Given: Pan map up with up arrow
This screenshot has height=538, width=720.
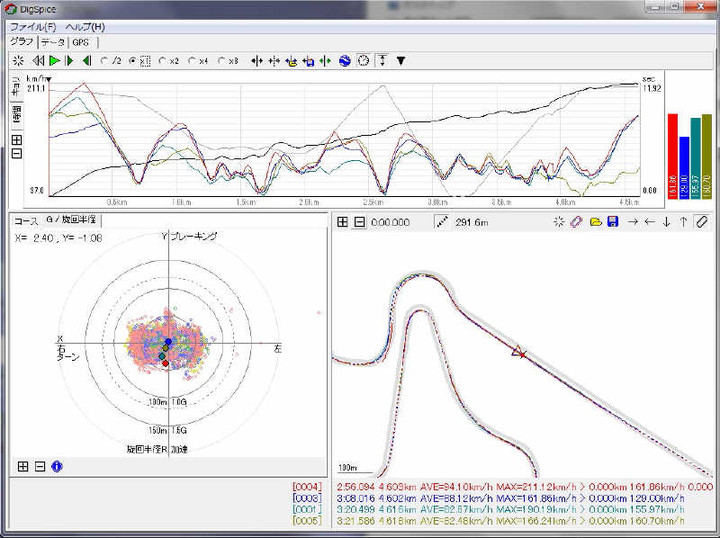Looking at the screenshot, I should [x=683, y=222].
